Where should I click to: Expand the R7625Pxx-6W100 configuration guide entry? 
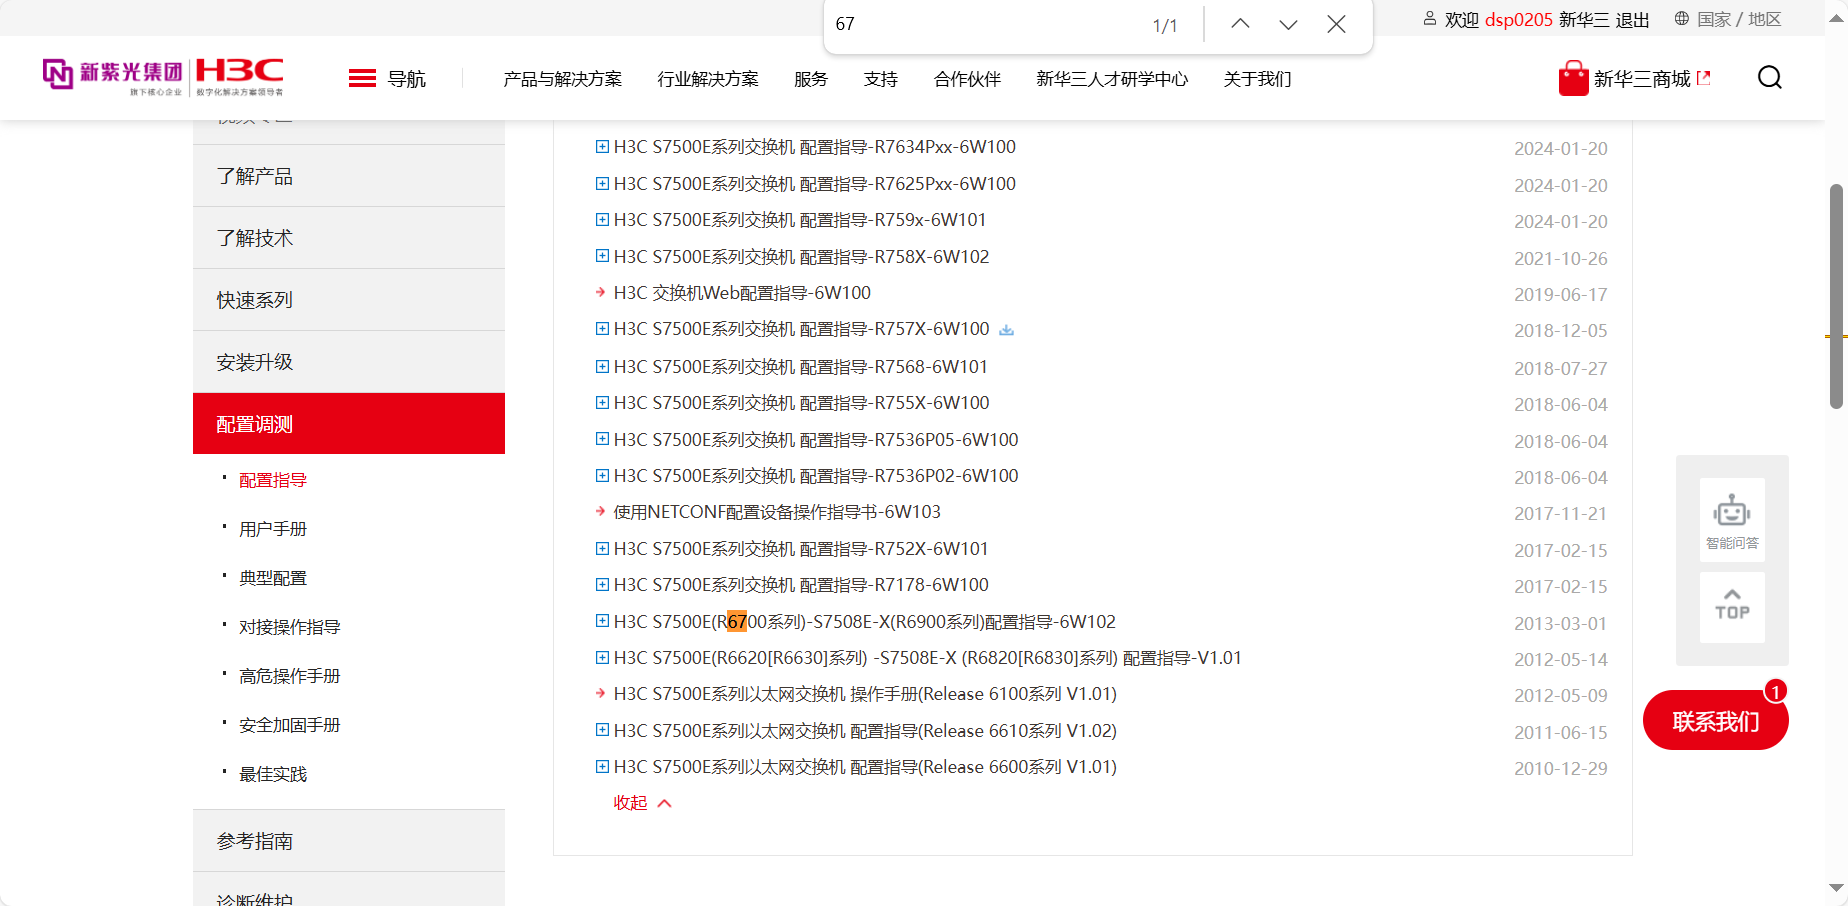click(602, 184)
